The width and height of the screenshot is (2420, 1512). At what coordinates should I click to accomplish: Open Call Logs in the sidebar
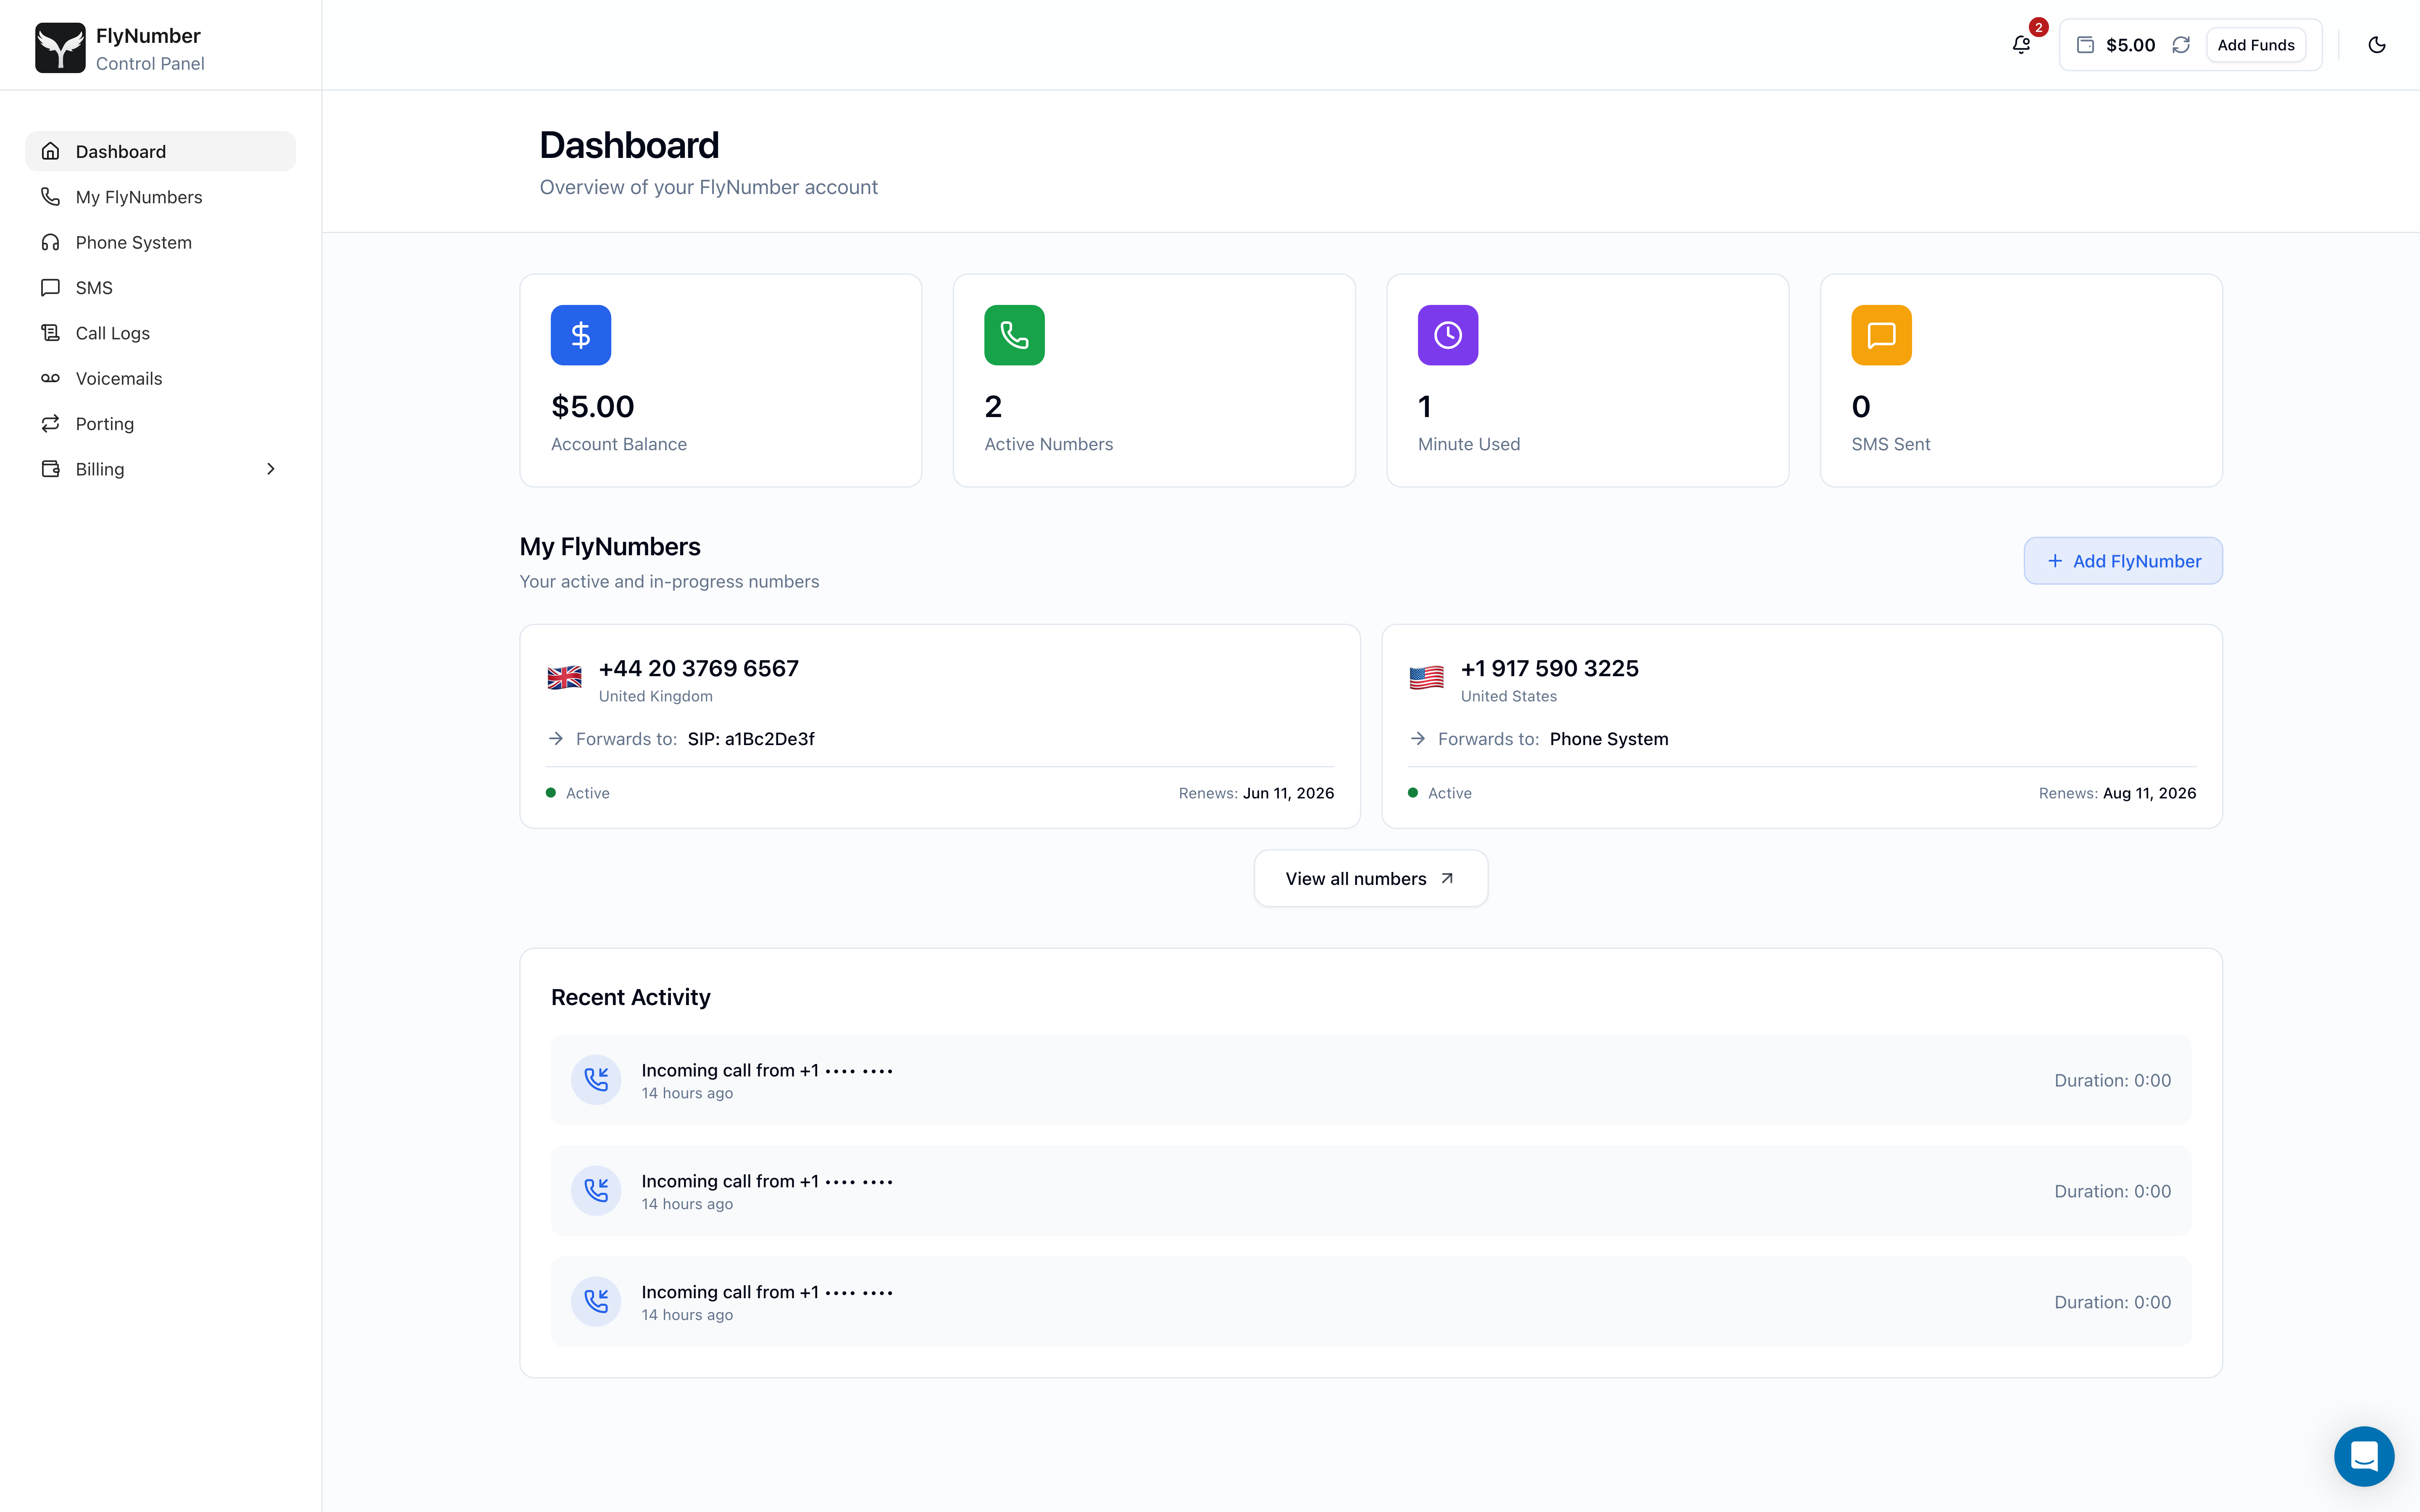click(x=160, y=333)
